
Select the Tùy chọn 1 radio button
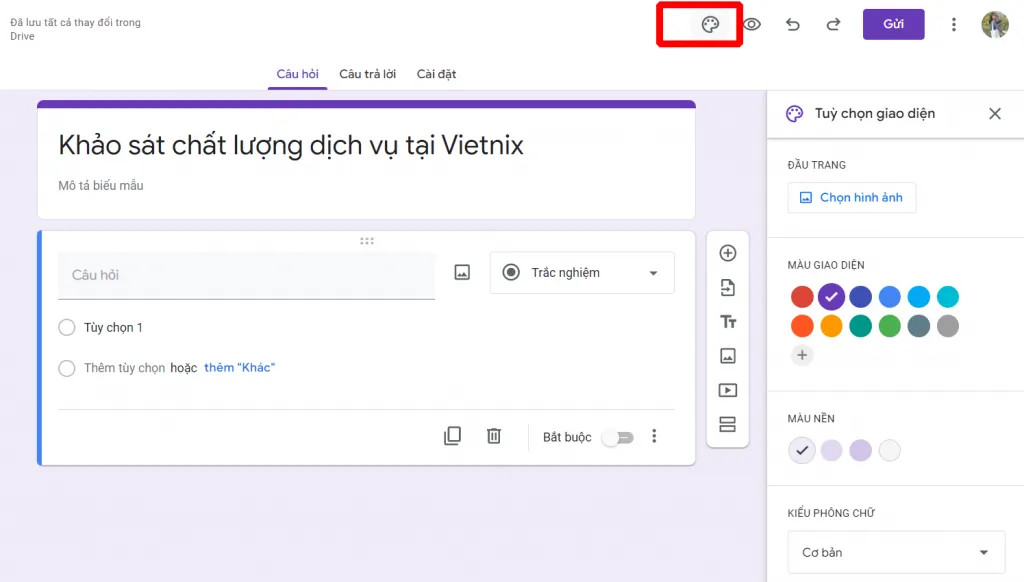pos(66,327)
